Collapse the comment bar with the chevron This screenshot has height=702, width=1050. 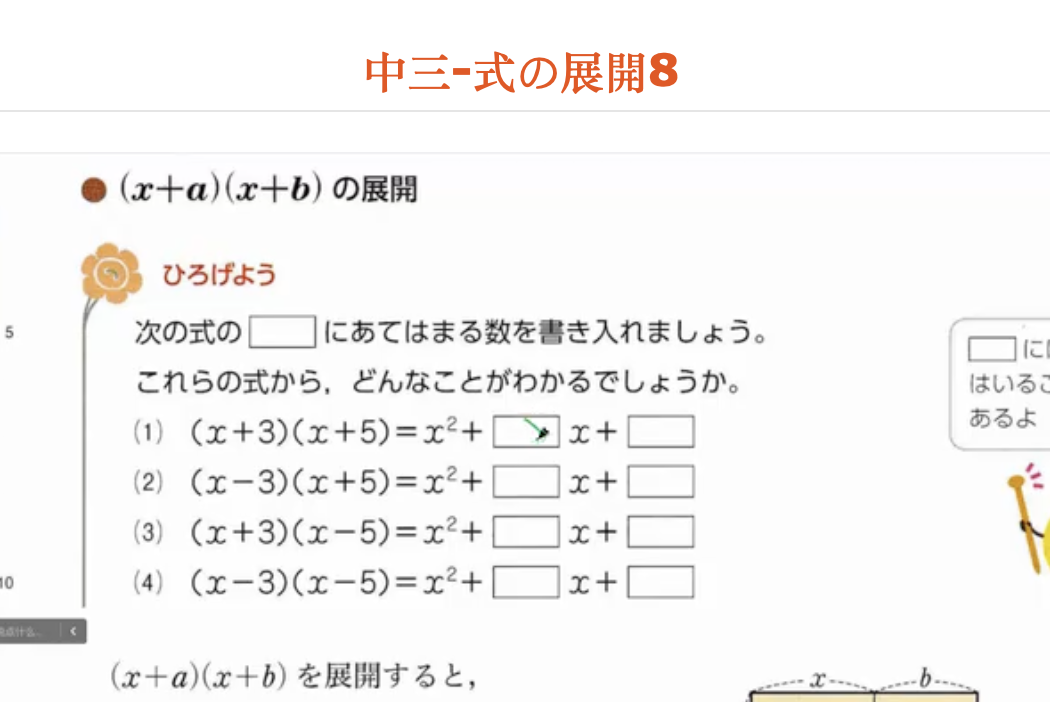pos(73,631)
